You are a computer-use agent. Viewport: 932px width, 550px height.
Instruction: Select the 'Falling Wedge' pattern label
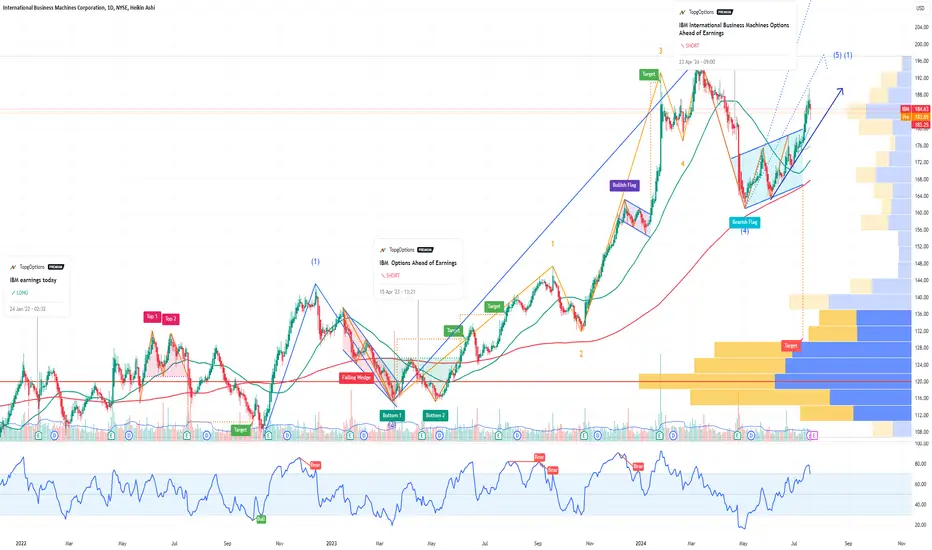357,378
